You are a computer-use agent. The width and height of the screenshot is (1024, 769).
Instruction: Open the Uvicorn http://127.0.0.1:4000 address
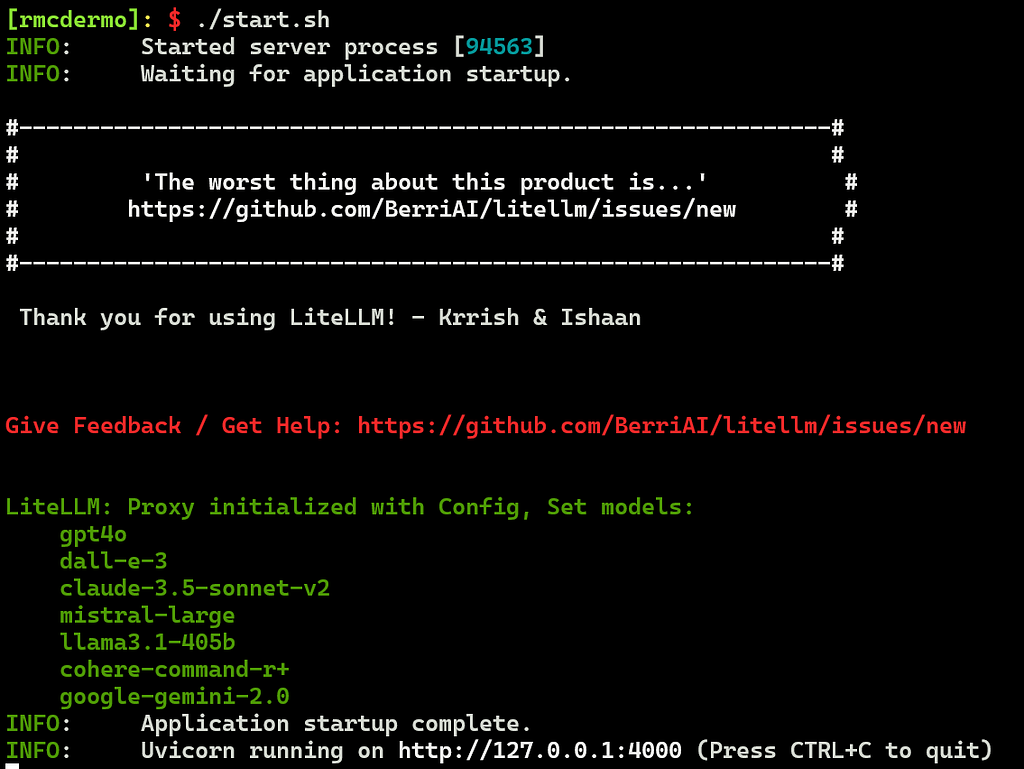tap(540, 751)
